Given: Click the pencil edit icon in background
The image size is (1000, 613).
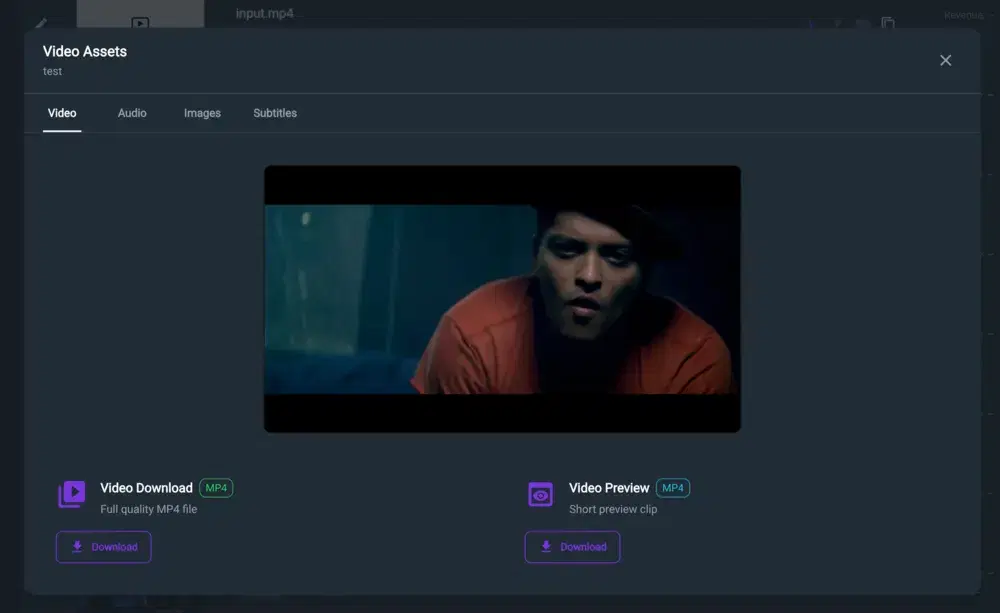Looking at the screenshot, I should (x=41, y=24).
